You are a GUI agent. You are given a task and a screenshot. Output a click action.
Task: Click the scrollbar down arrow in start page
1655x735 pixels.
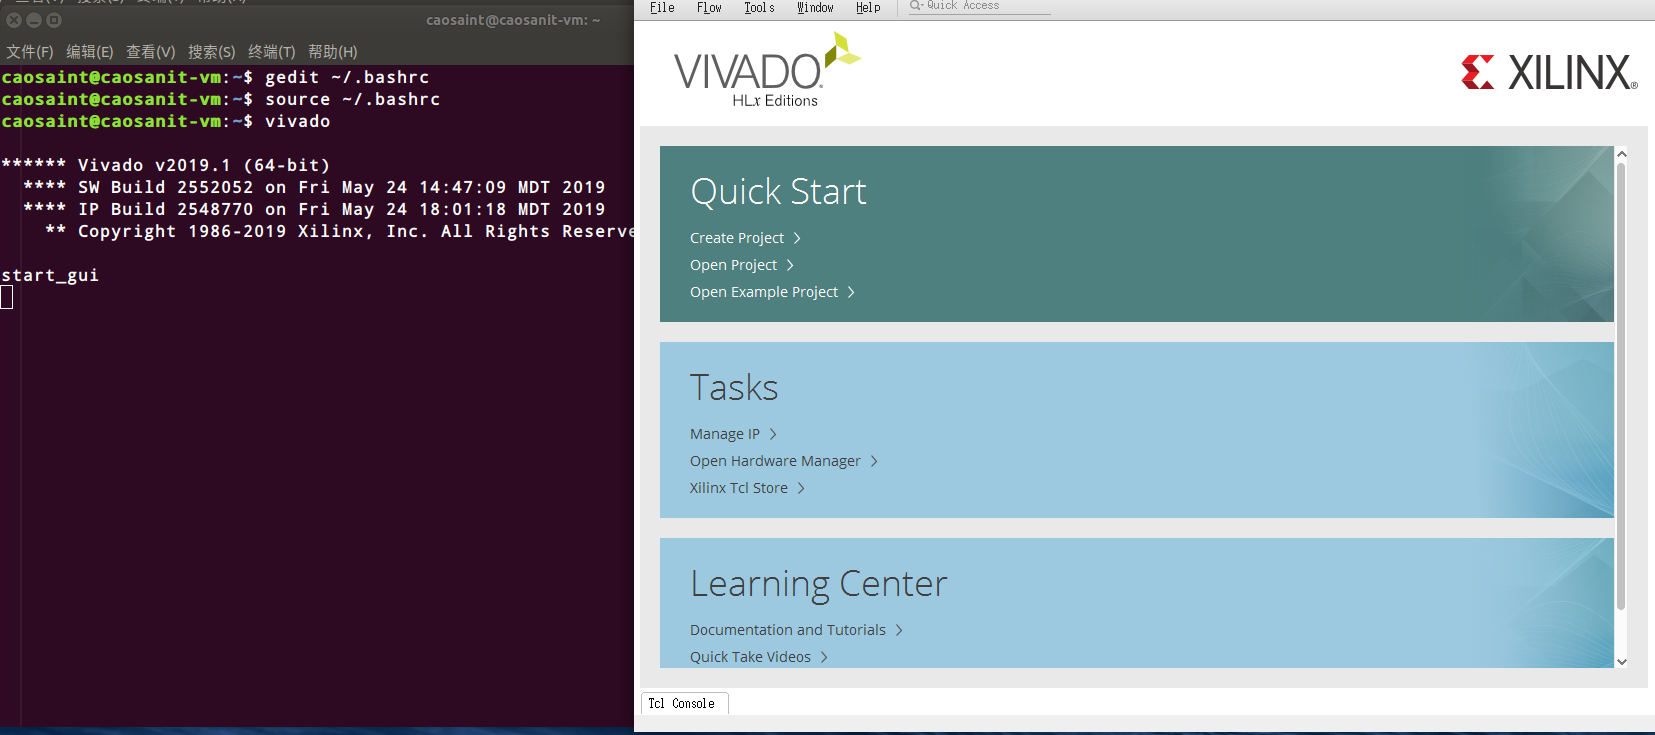click(1622, 661)
